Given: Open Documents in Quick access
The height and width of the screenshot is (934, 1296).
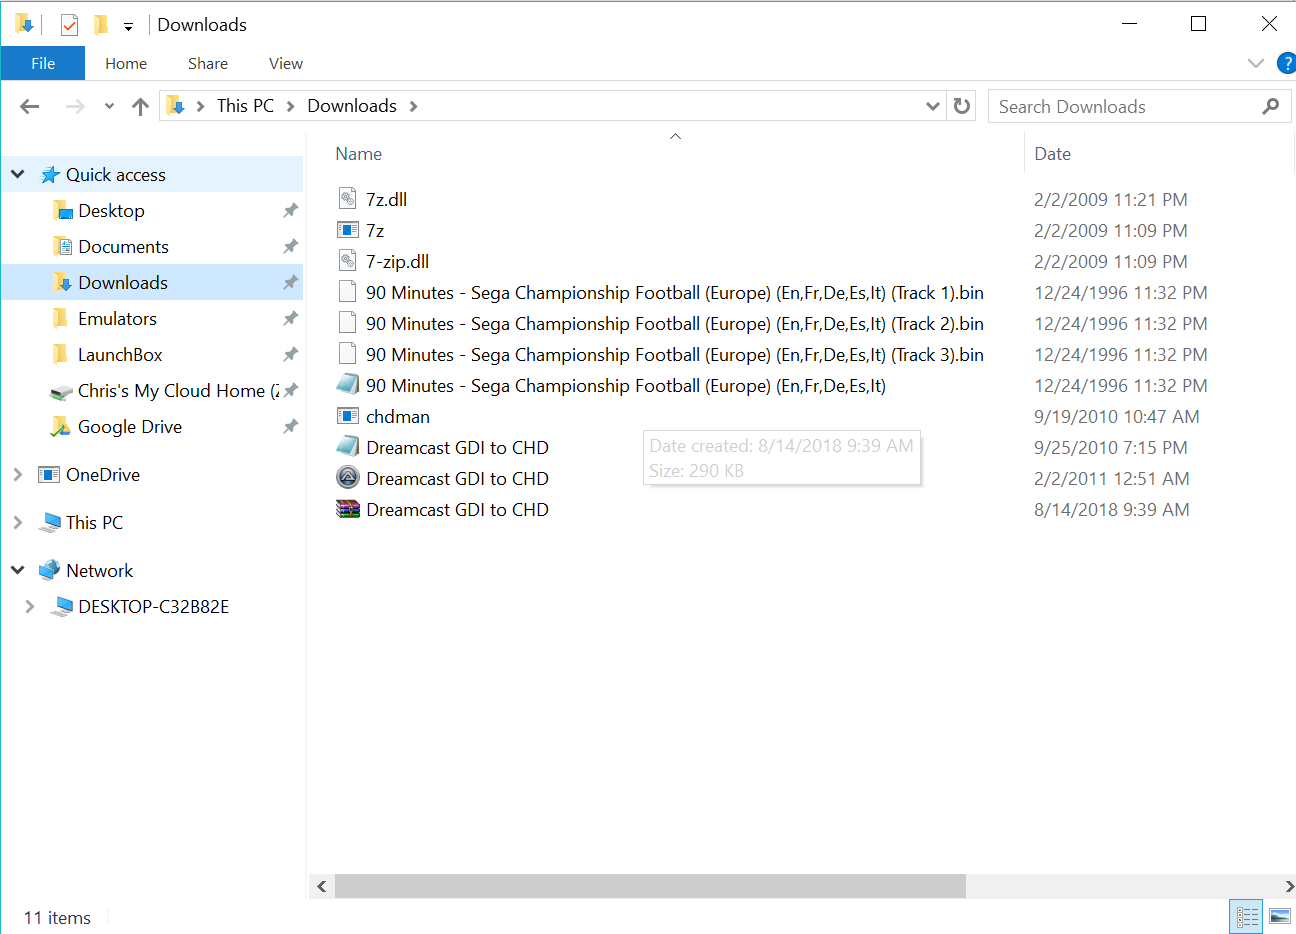Looking at the screenshot, I should pos(123,247).
